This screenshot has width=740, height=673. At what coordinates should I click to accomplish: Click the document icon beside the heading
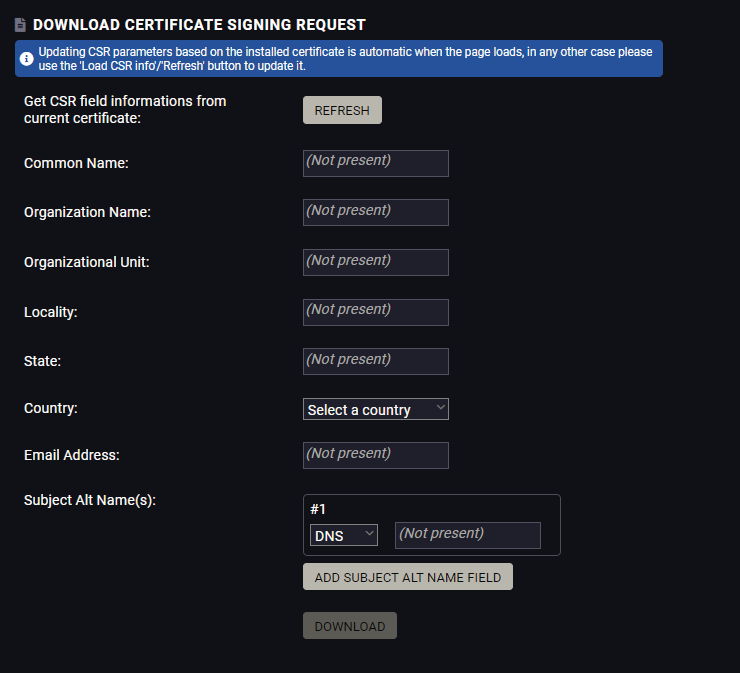point(20,25)
